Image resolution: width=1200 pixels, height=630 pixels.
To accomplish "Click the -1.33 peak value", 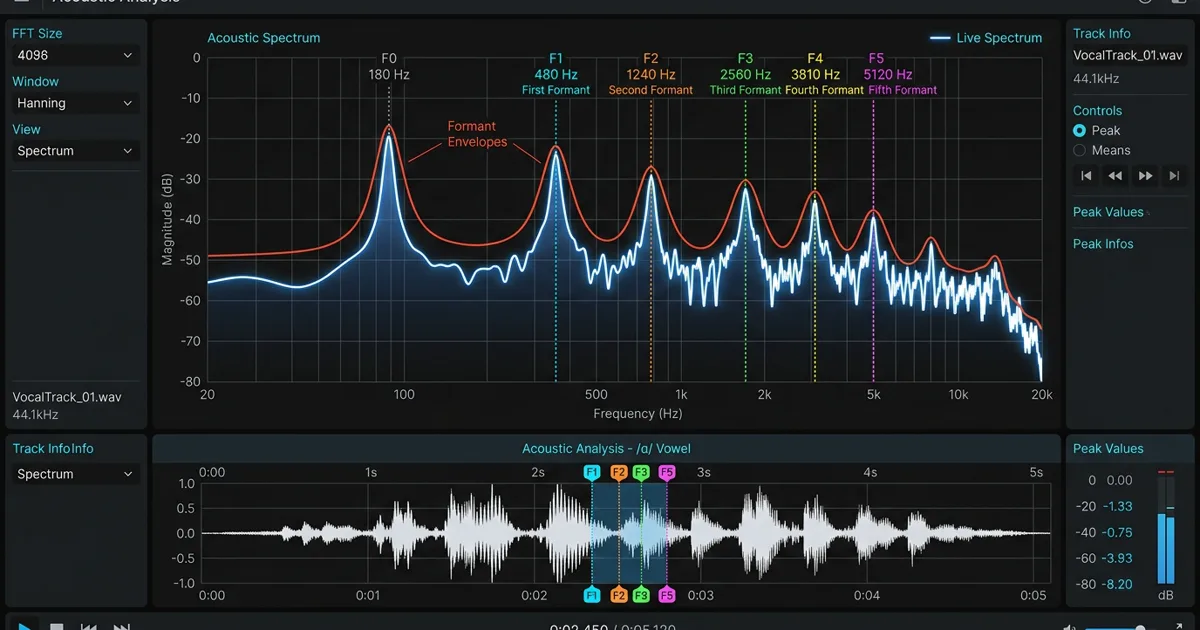I will tap(1117, 506).
